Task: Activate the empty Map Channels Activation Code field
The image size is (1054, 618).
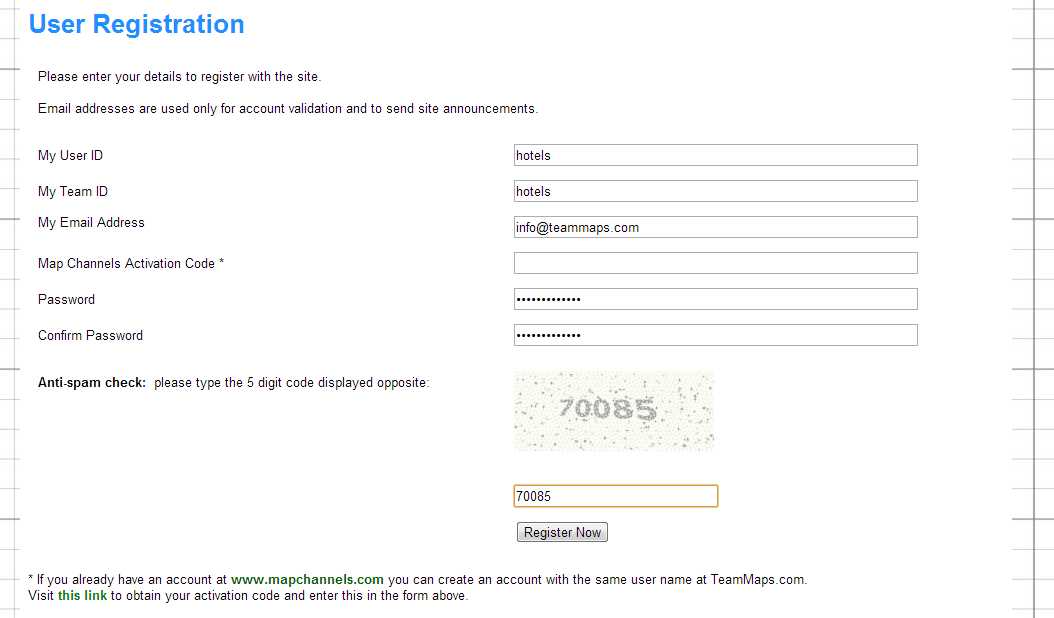Action: point(715,263)
